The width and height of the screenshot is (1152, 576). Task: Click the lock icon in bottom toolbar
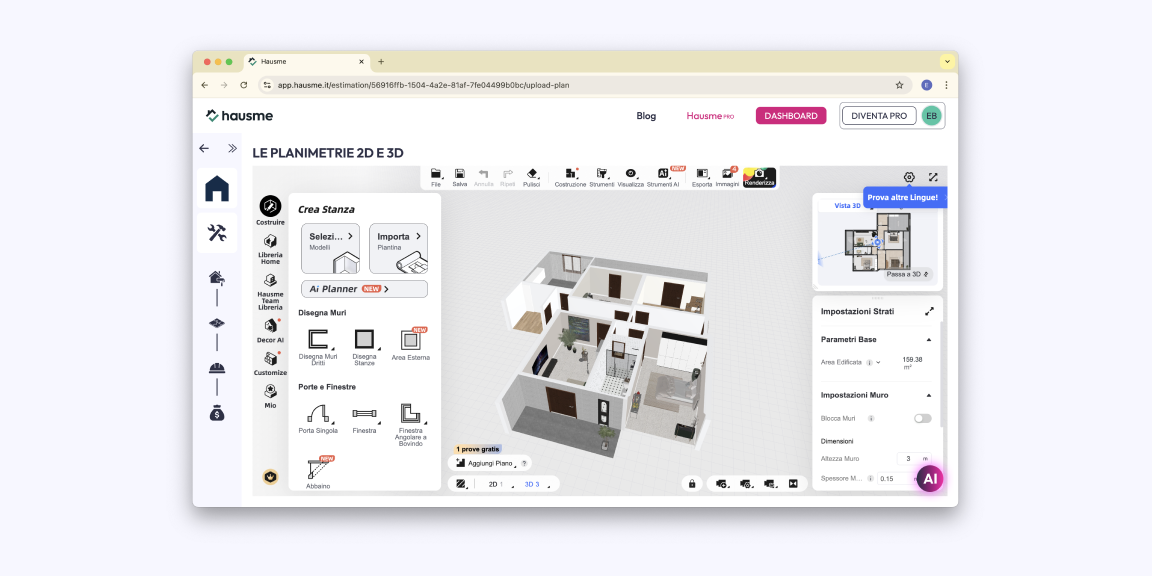tap(691, 484)
